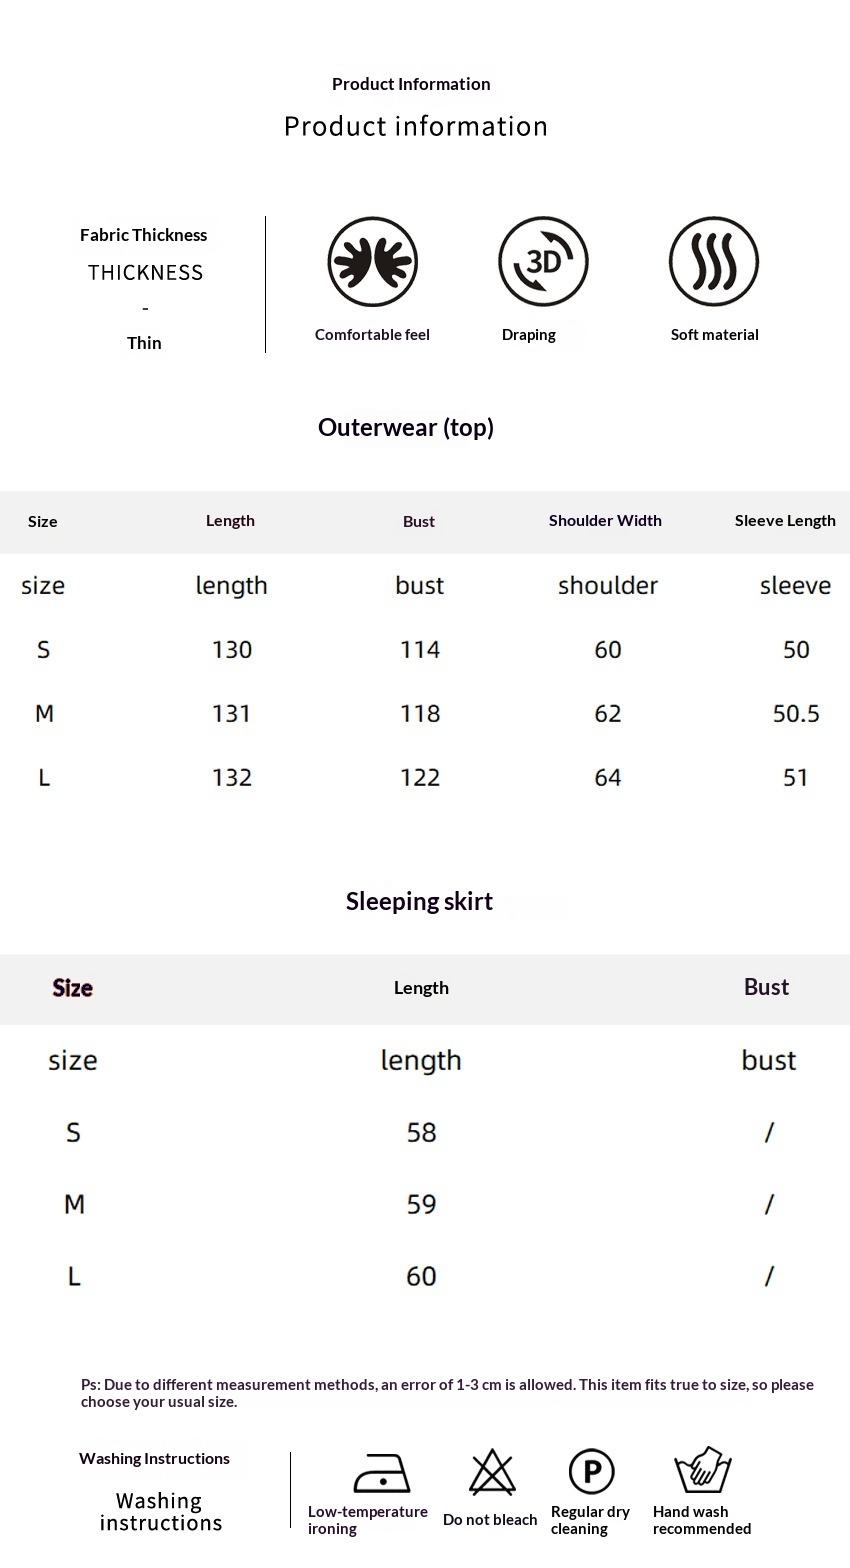
Task: Click length value 130 in size S row
Action: pyautogui.click(x=232, y=650)
